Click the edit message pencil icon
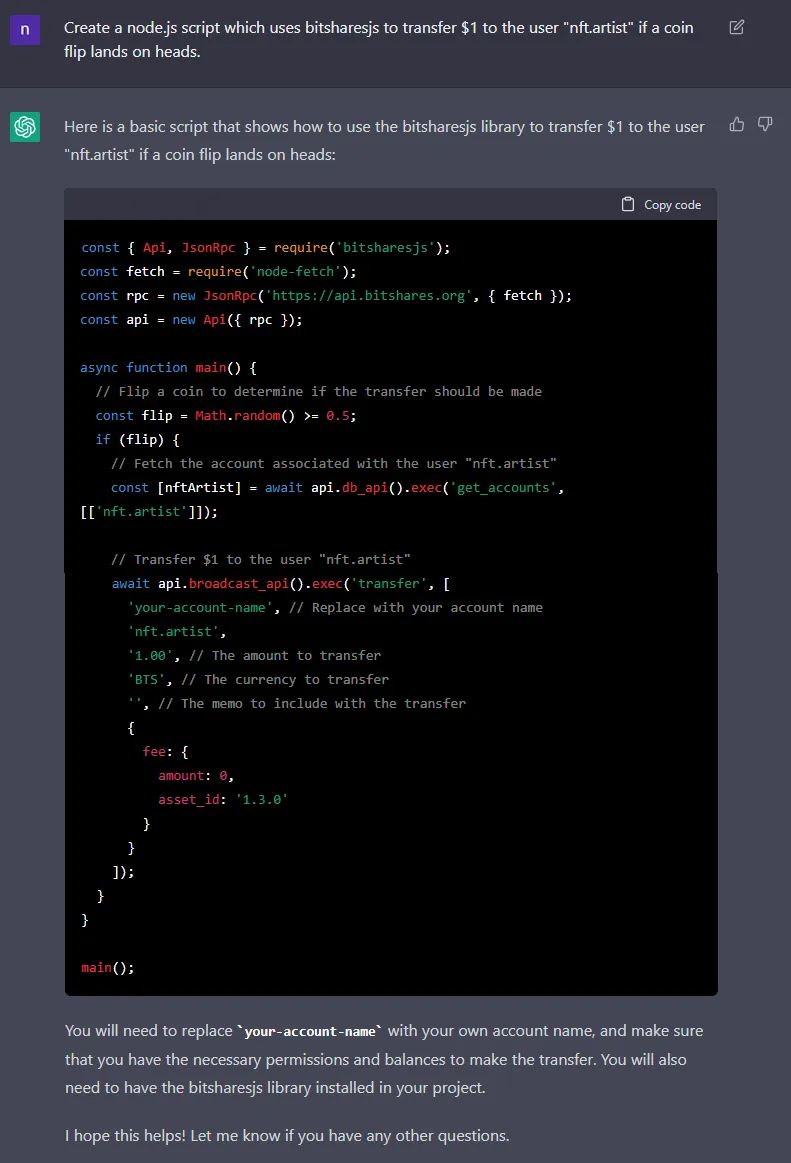This screenshot has width=791, height=1163. point(736,27)
